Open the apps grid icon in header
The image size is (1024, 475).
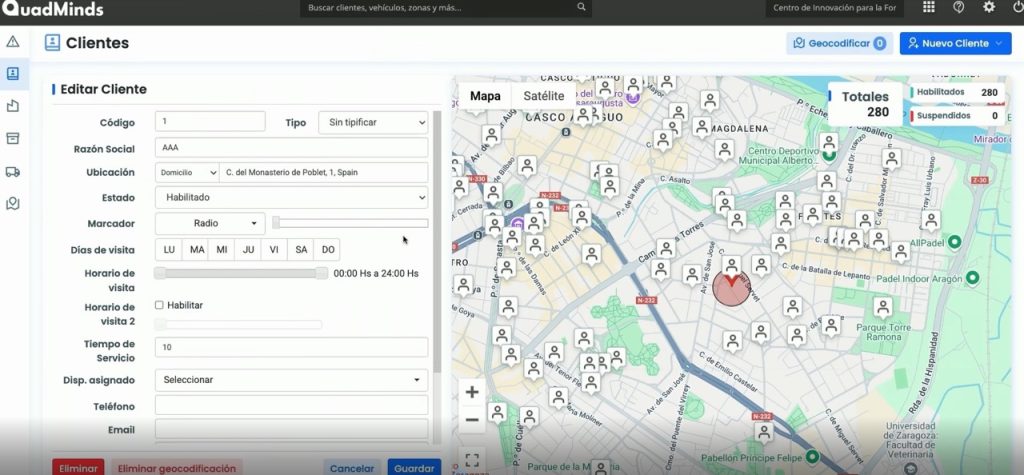[x=929, y=8]
